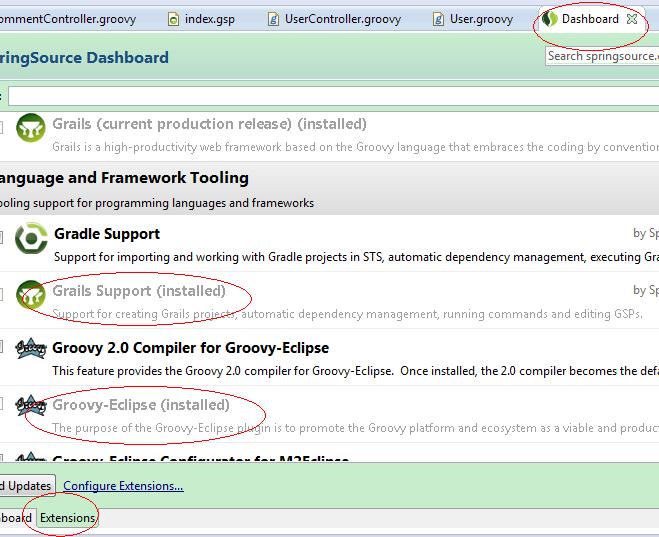The width and height of the screenshot is (659, 537).
Task: Click the Groovy-Eclipse plugin purpose description
Action: pos(356,428)
